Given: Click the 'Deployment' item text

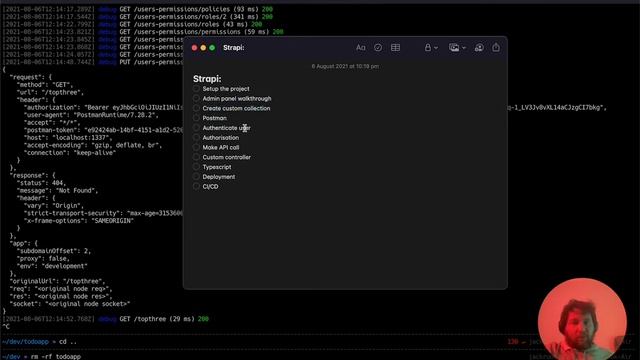Looking at the screenshot, I should pyautogui.click(x=219, y=177).
